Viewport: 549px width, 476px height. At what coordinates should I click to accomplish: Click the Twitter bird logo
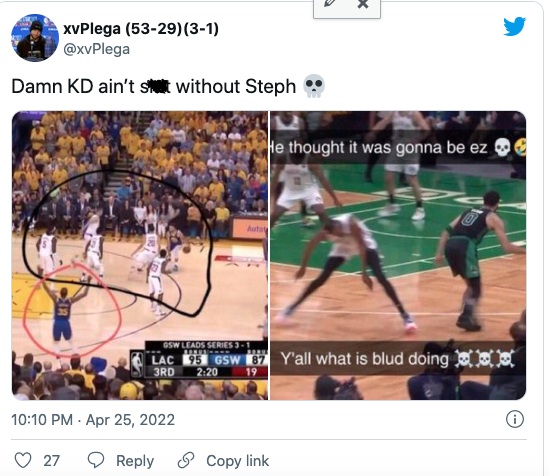(514, 26)
